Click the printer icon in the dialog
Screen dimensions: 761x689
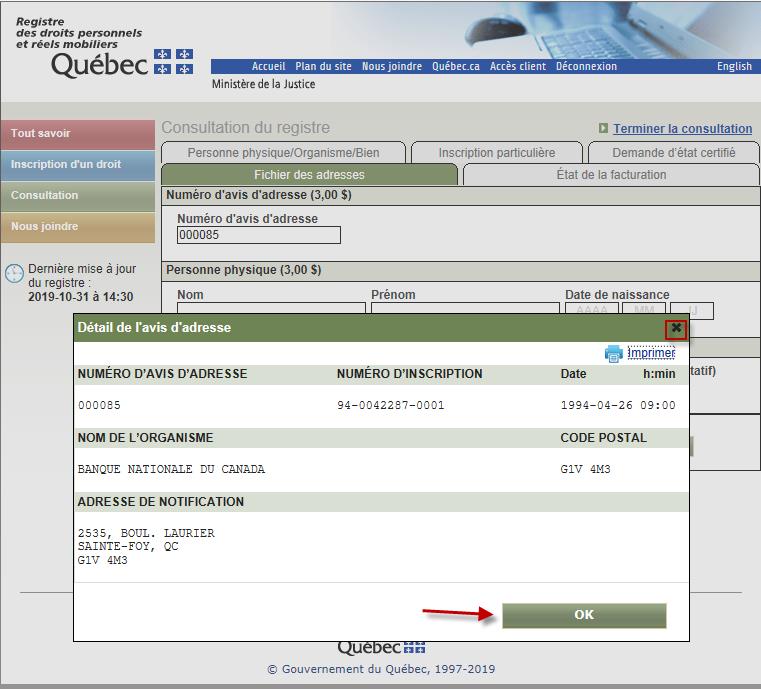click(613, 353)
